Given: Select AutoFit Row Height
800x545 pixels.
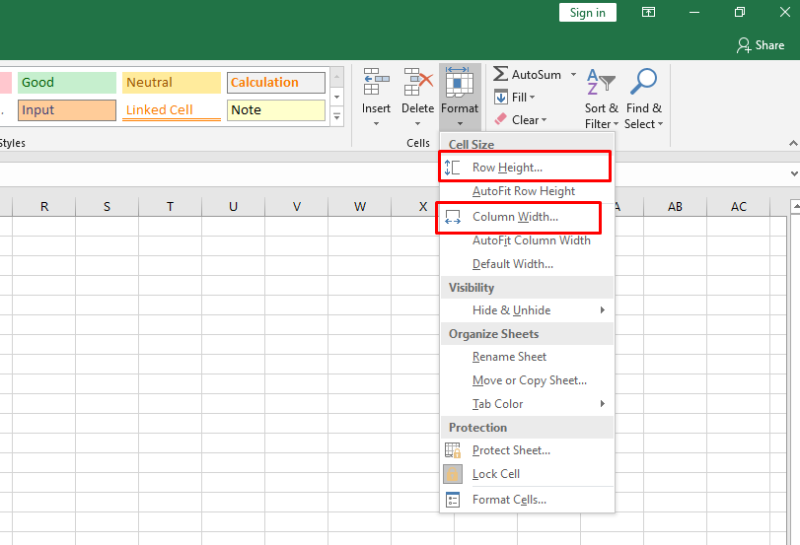Looking at the screenshot, I should coord(527,191).
